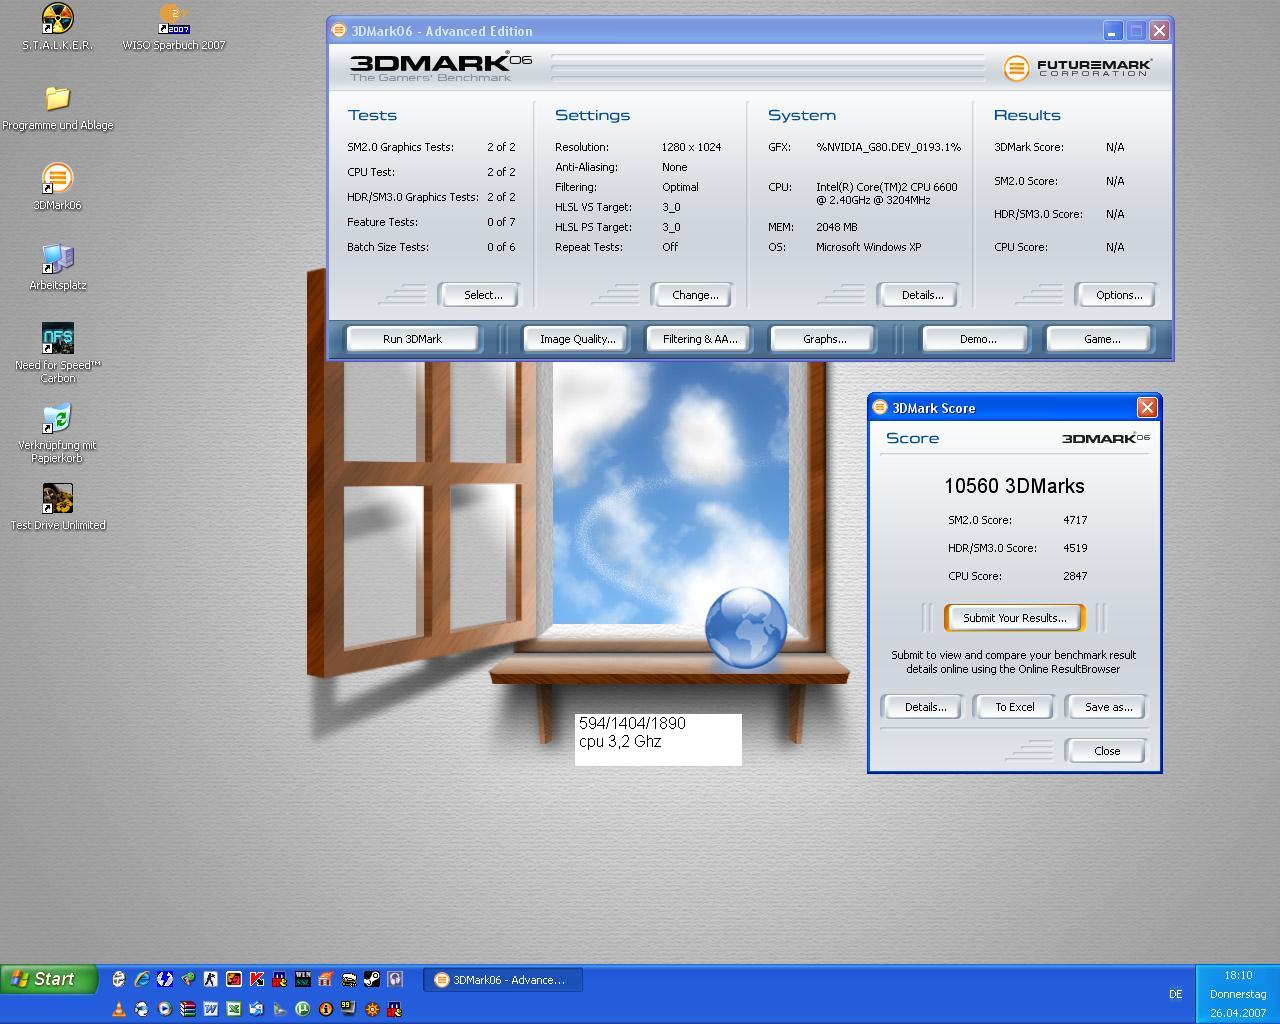Image resolution: width=1280 pixels, height=1024 pixels.
Task: Open the WIN SSL quick launch icon
Action: coord(303,979)
